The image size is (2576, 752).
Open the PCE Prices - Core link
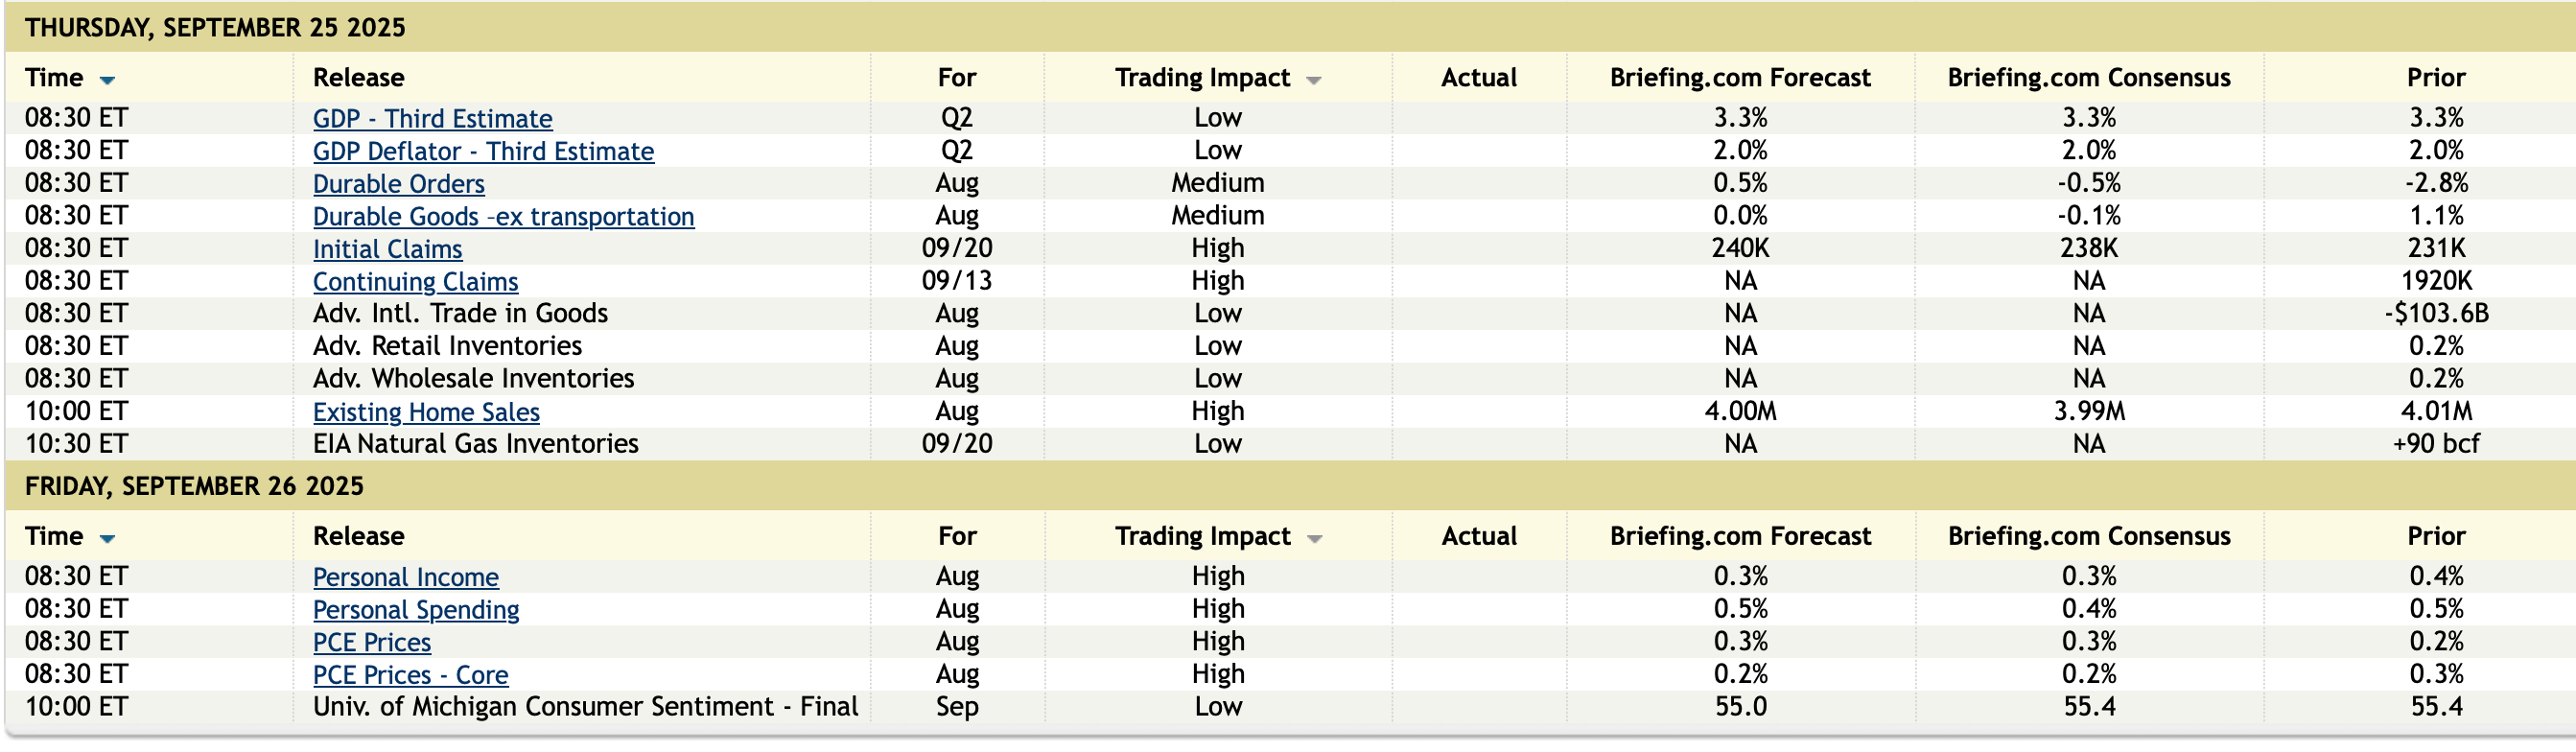[x=410, y=675]
